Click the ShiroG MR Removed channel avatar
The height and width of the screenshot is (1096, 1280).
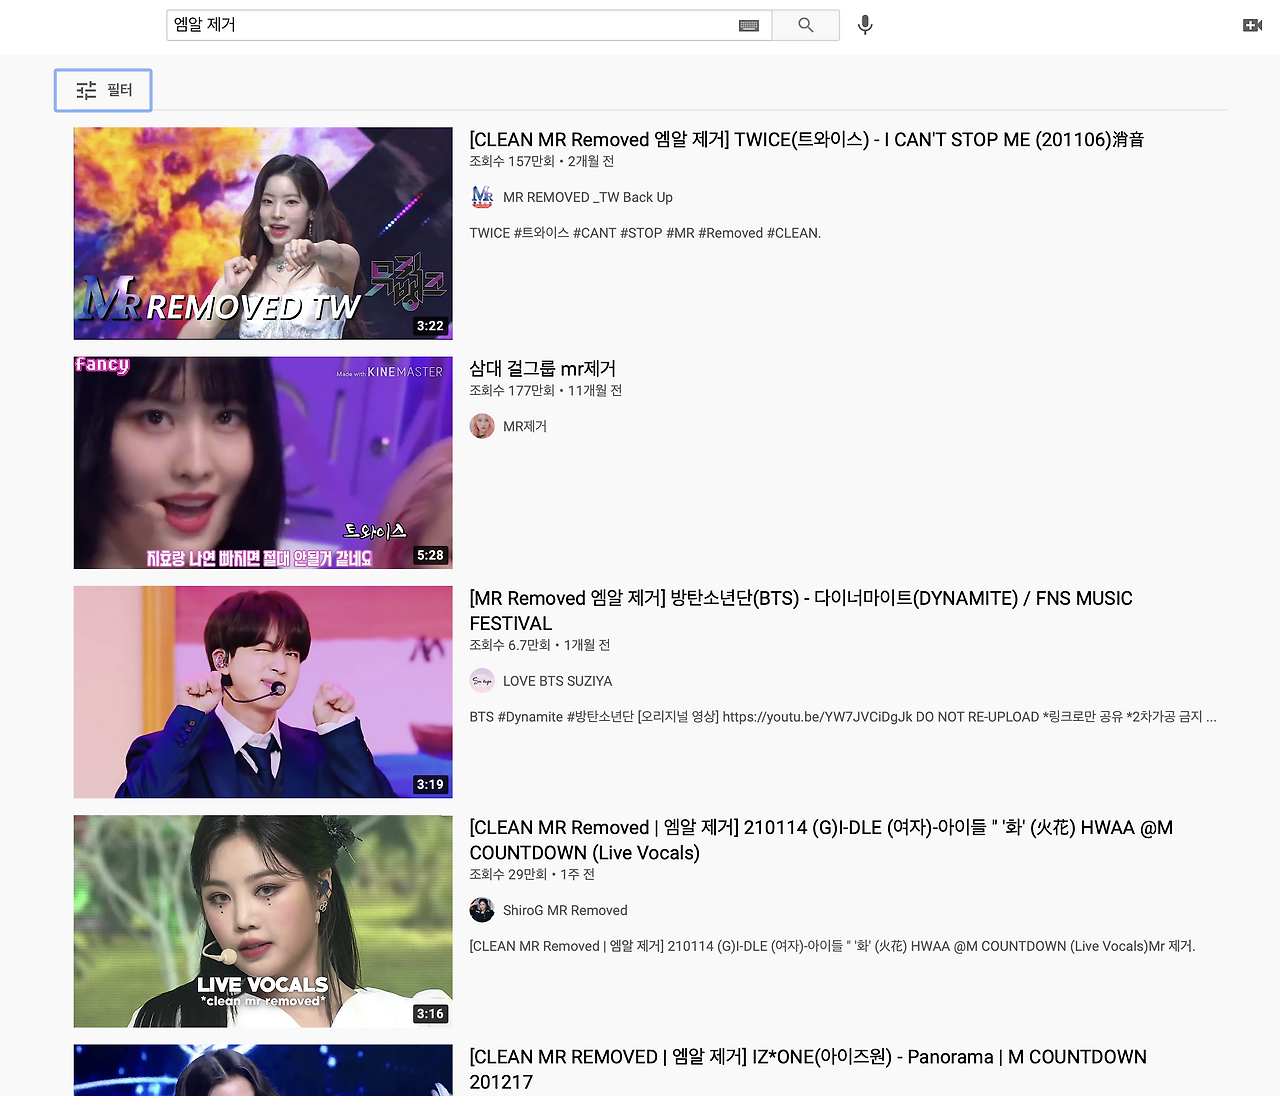coord(482,910)
